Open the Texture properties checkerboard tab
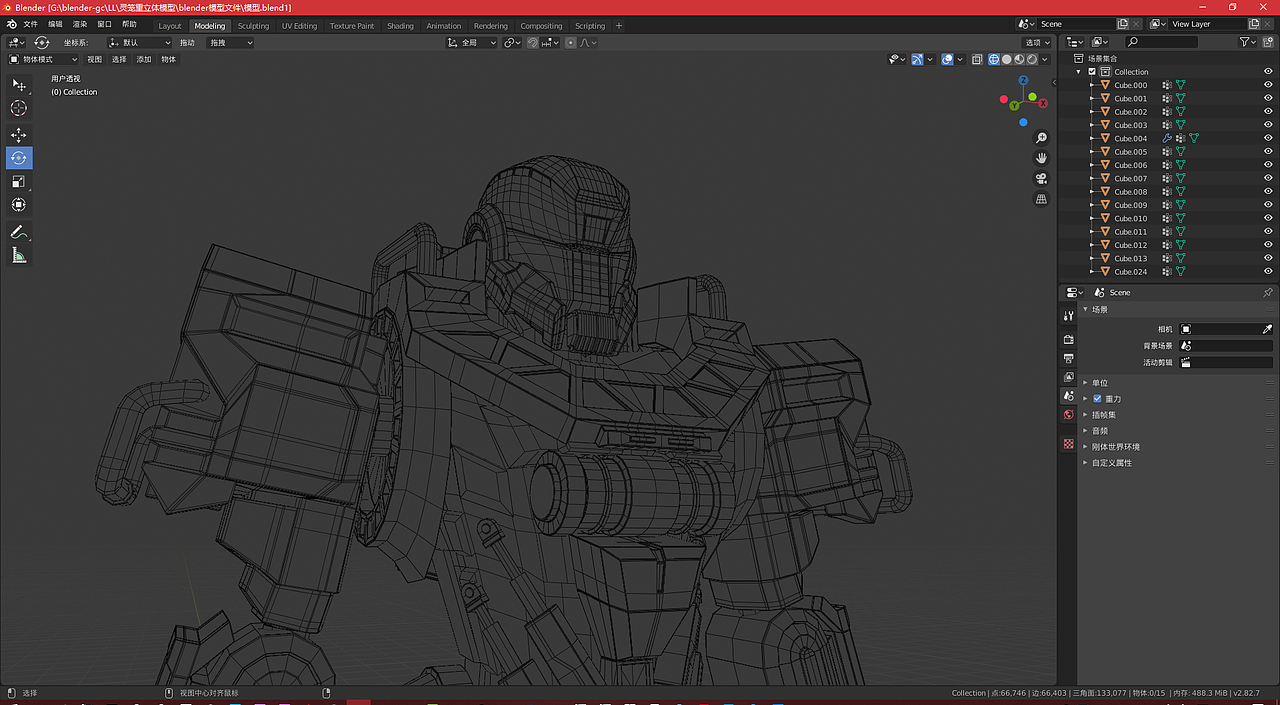Viewport: 1280px width, 705px height. pos(1069,444)
